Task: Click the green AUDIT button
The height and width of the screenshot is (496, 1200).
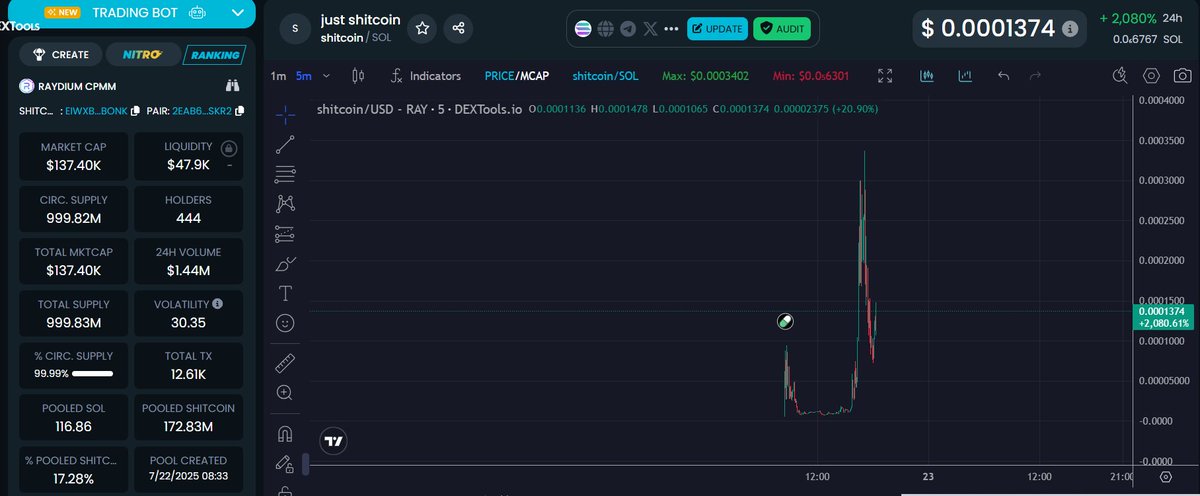Action: 783,29
